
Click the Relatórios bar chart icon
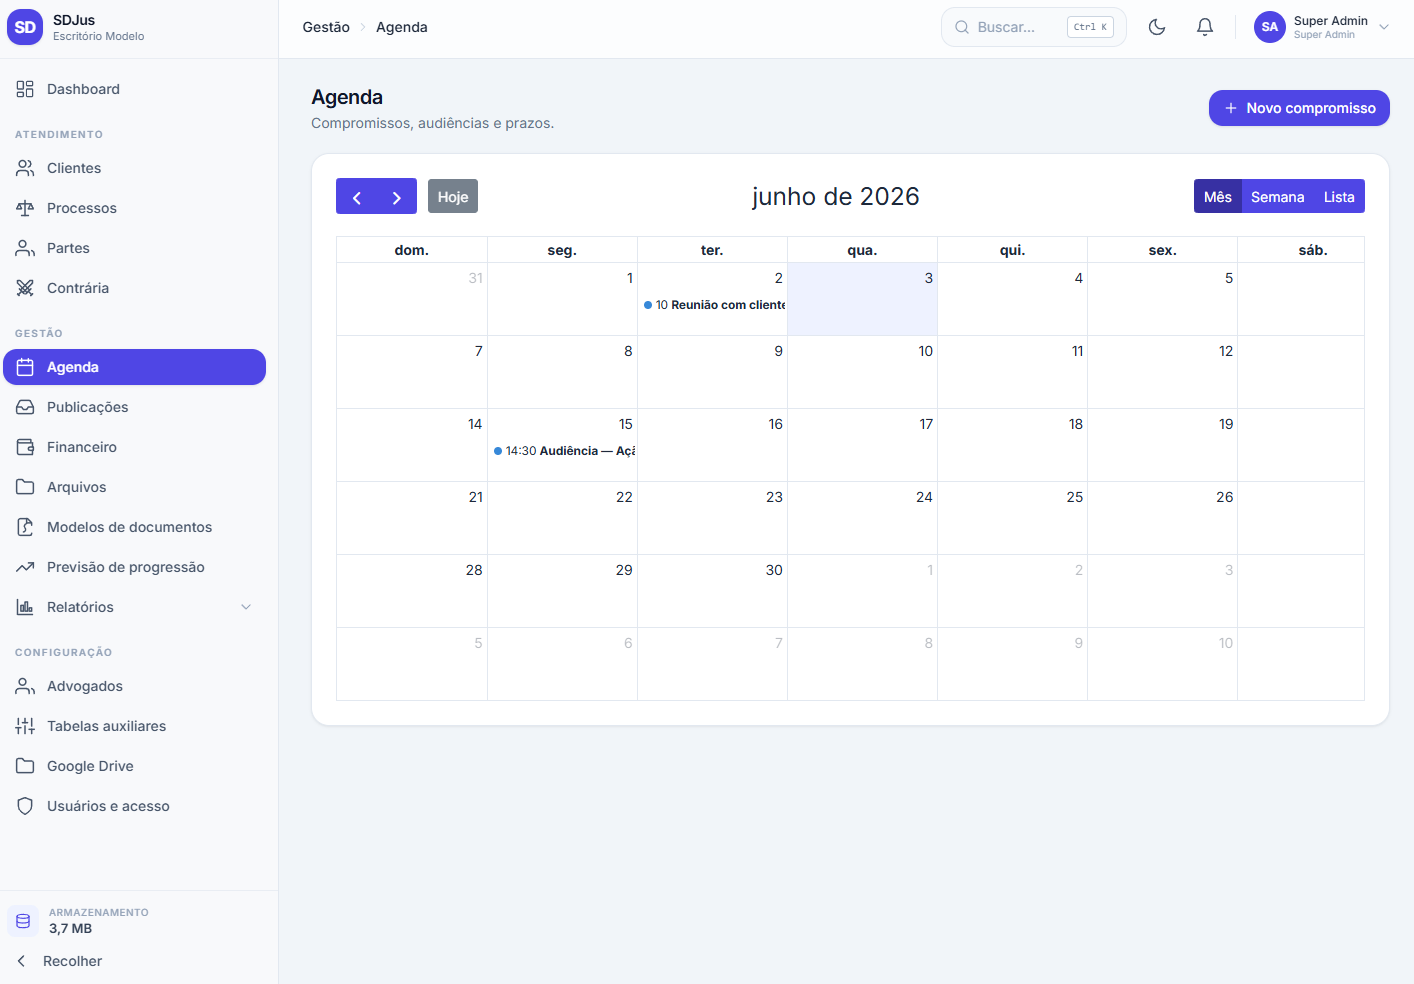25,607
